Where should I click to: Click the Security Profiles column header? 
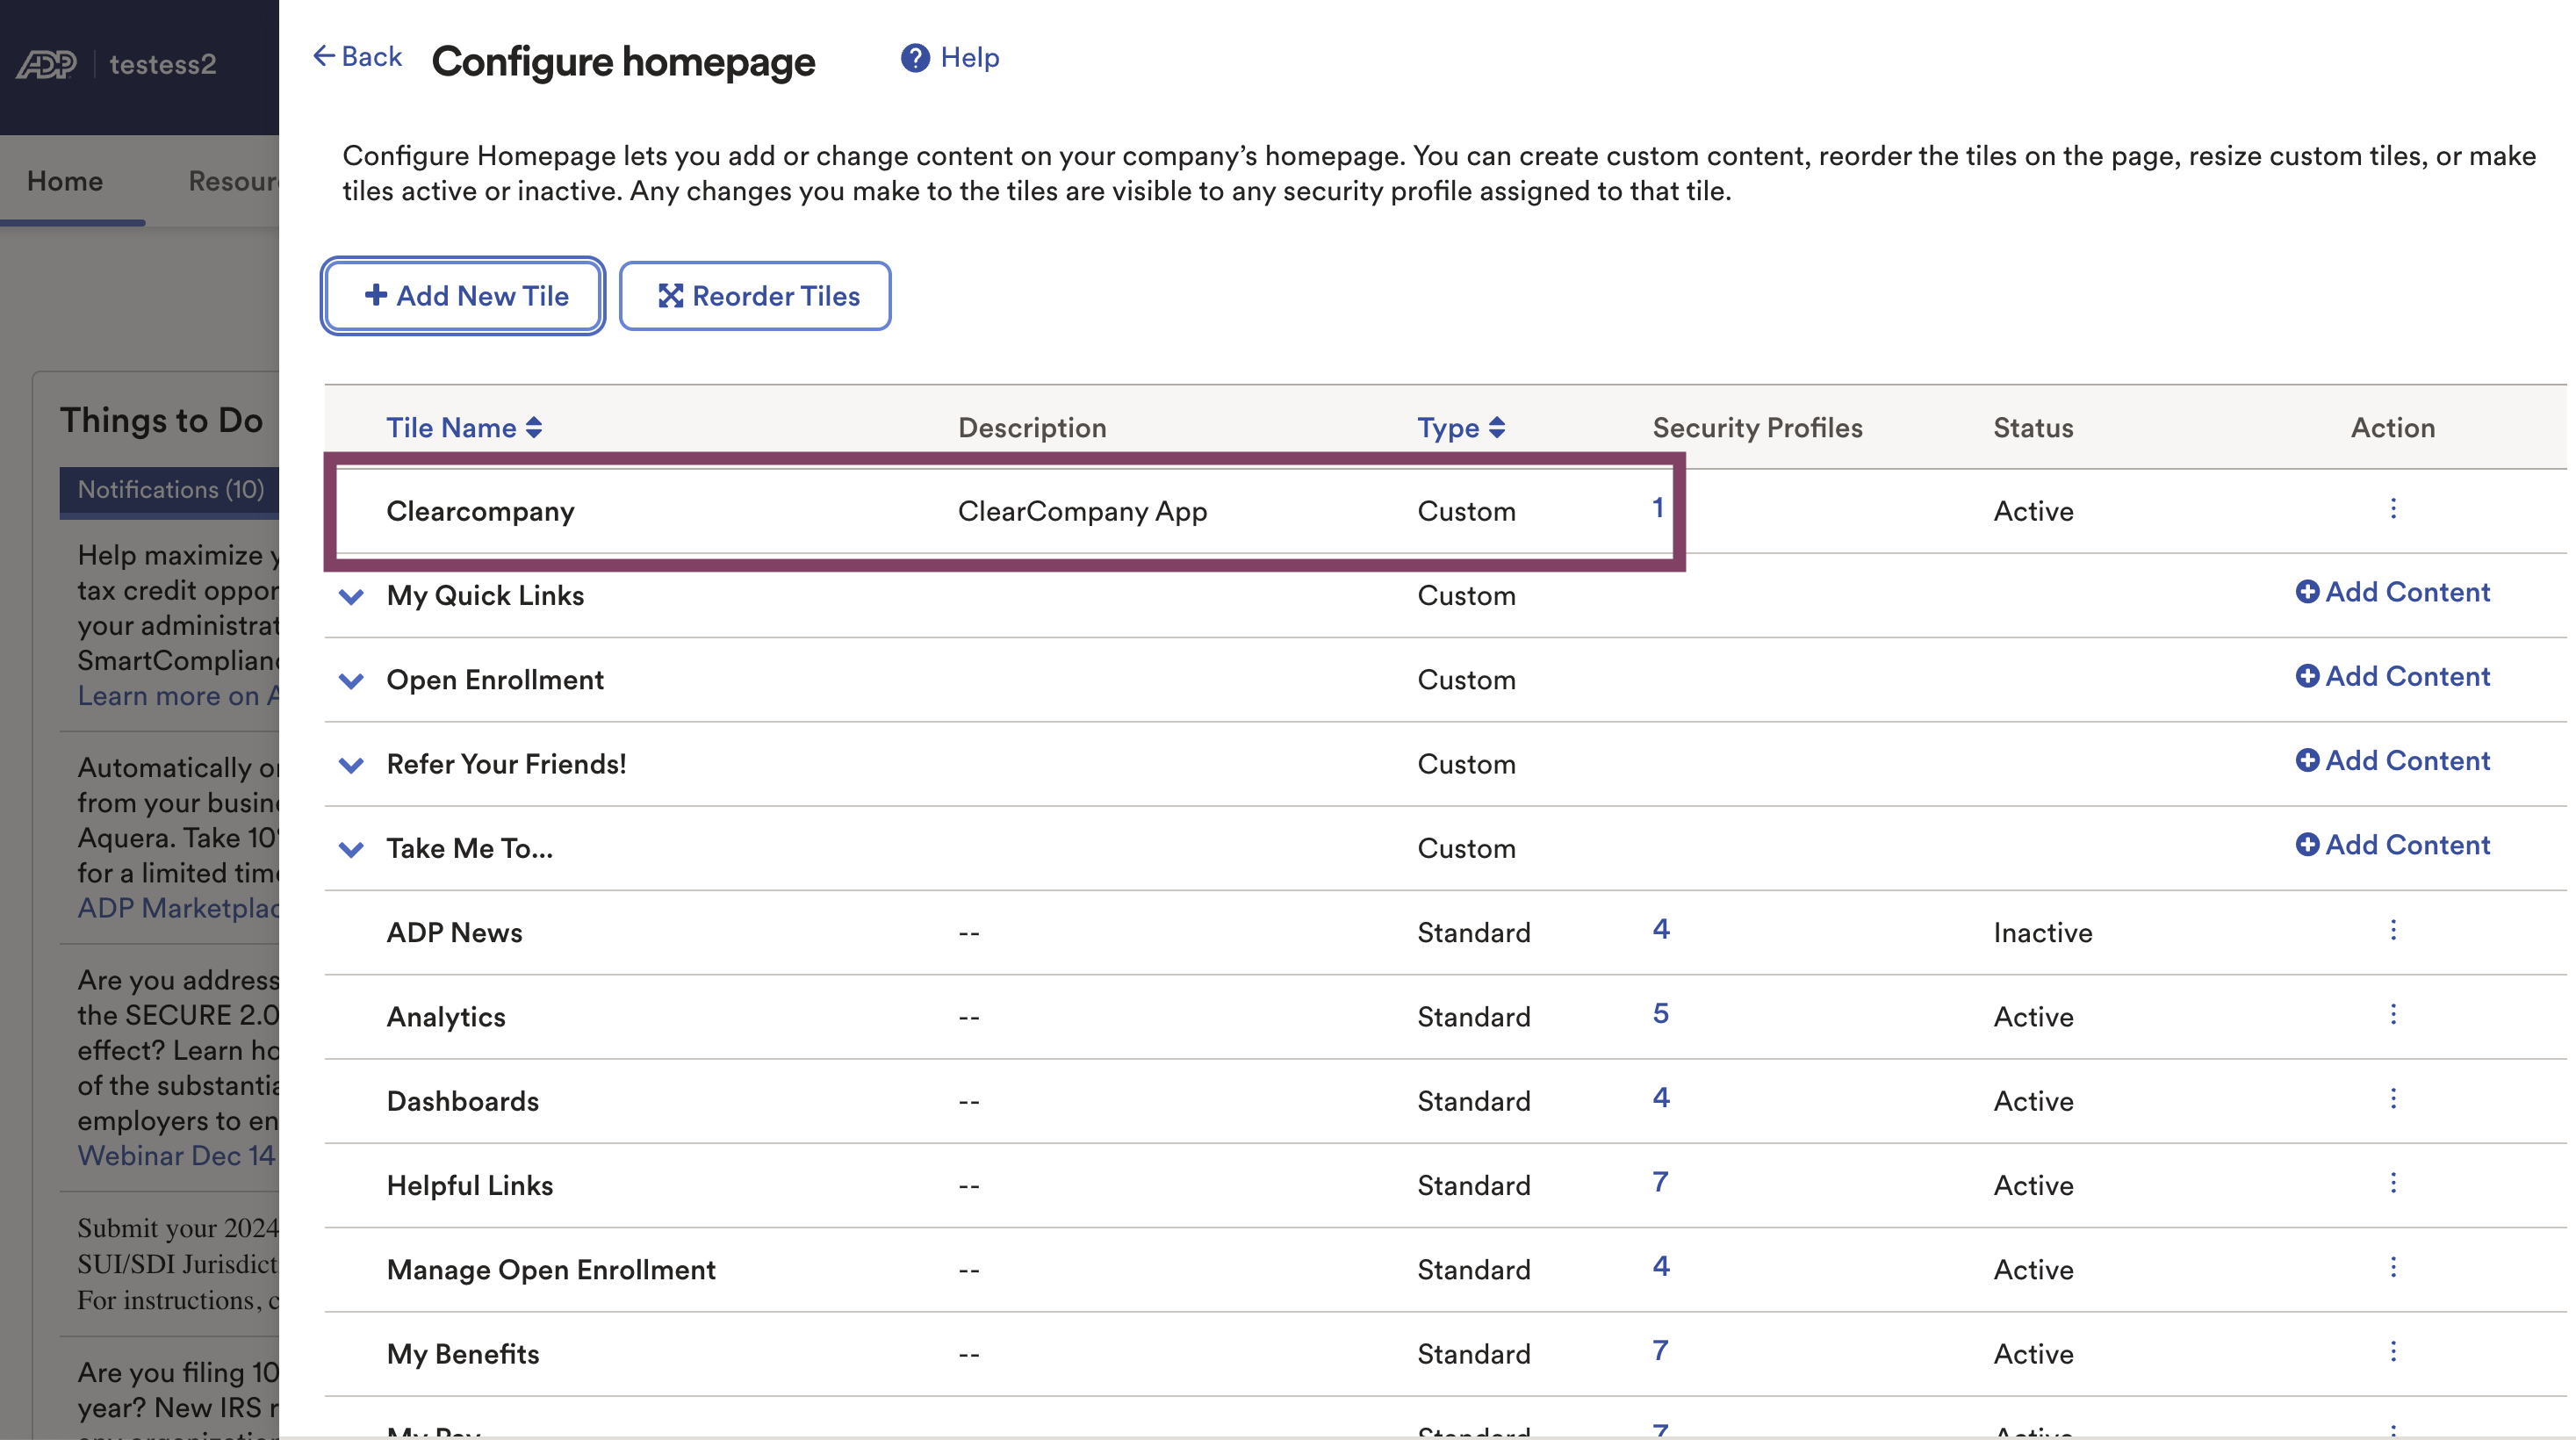[1758, 428]
